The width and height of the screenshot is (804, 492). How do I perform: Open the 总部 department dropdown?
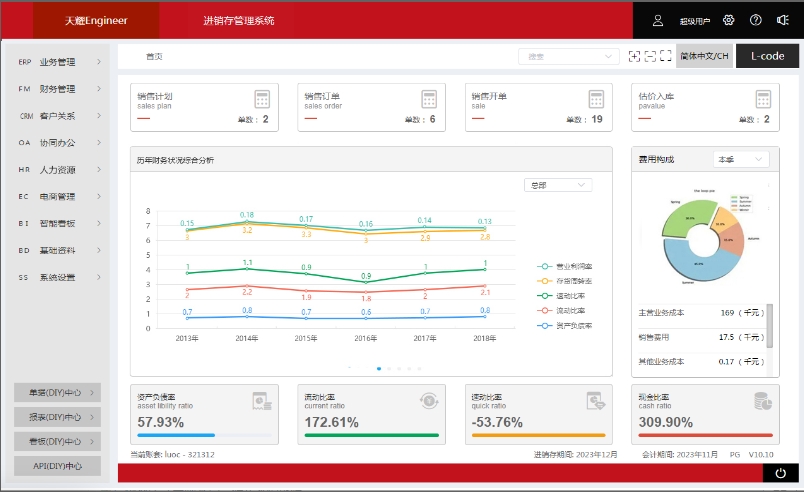click(x=558, y=185)
